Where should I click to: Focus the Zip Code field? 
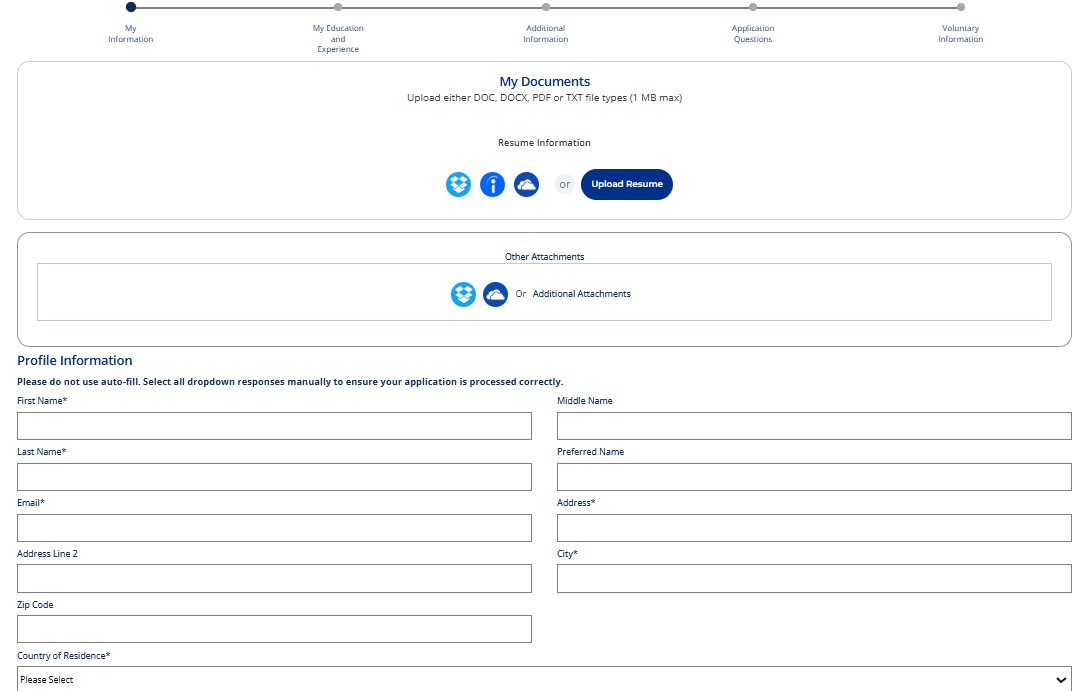(274, 629)
